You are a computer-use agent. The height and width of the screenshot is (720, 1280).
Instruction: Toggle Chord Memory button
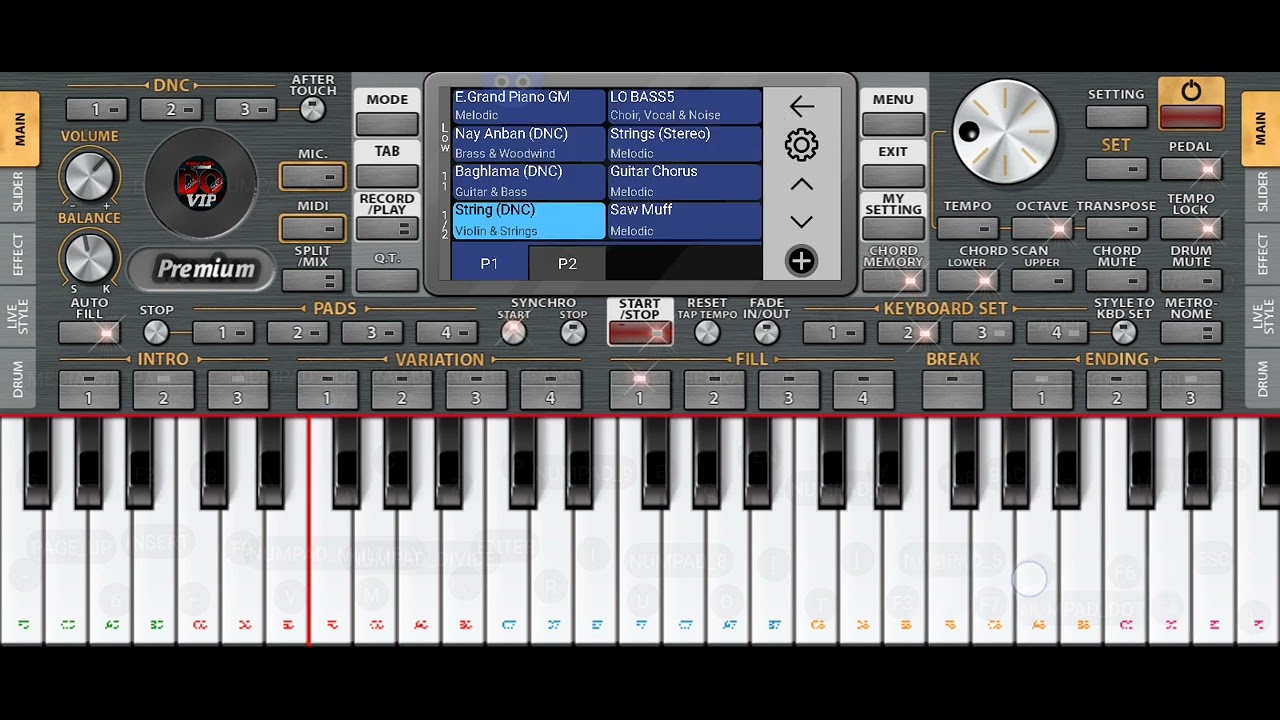893,281
